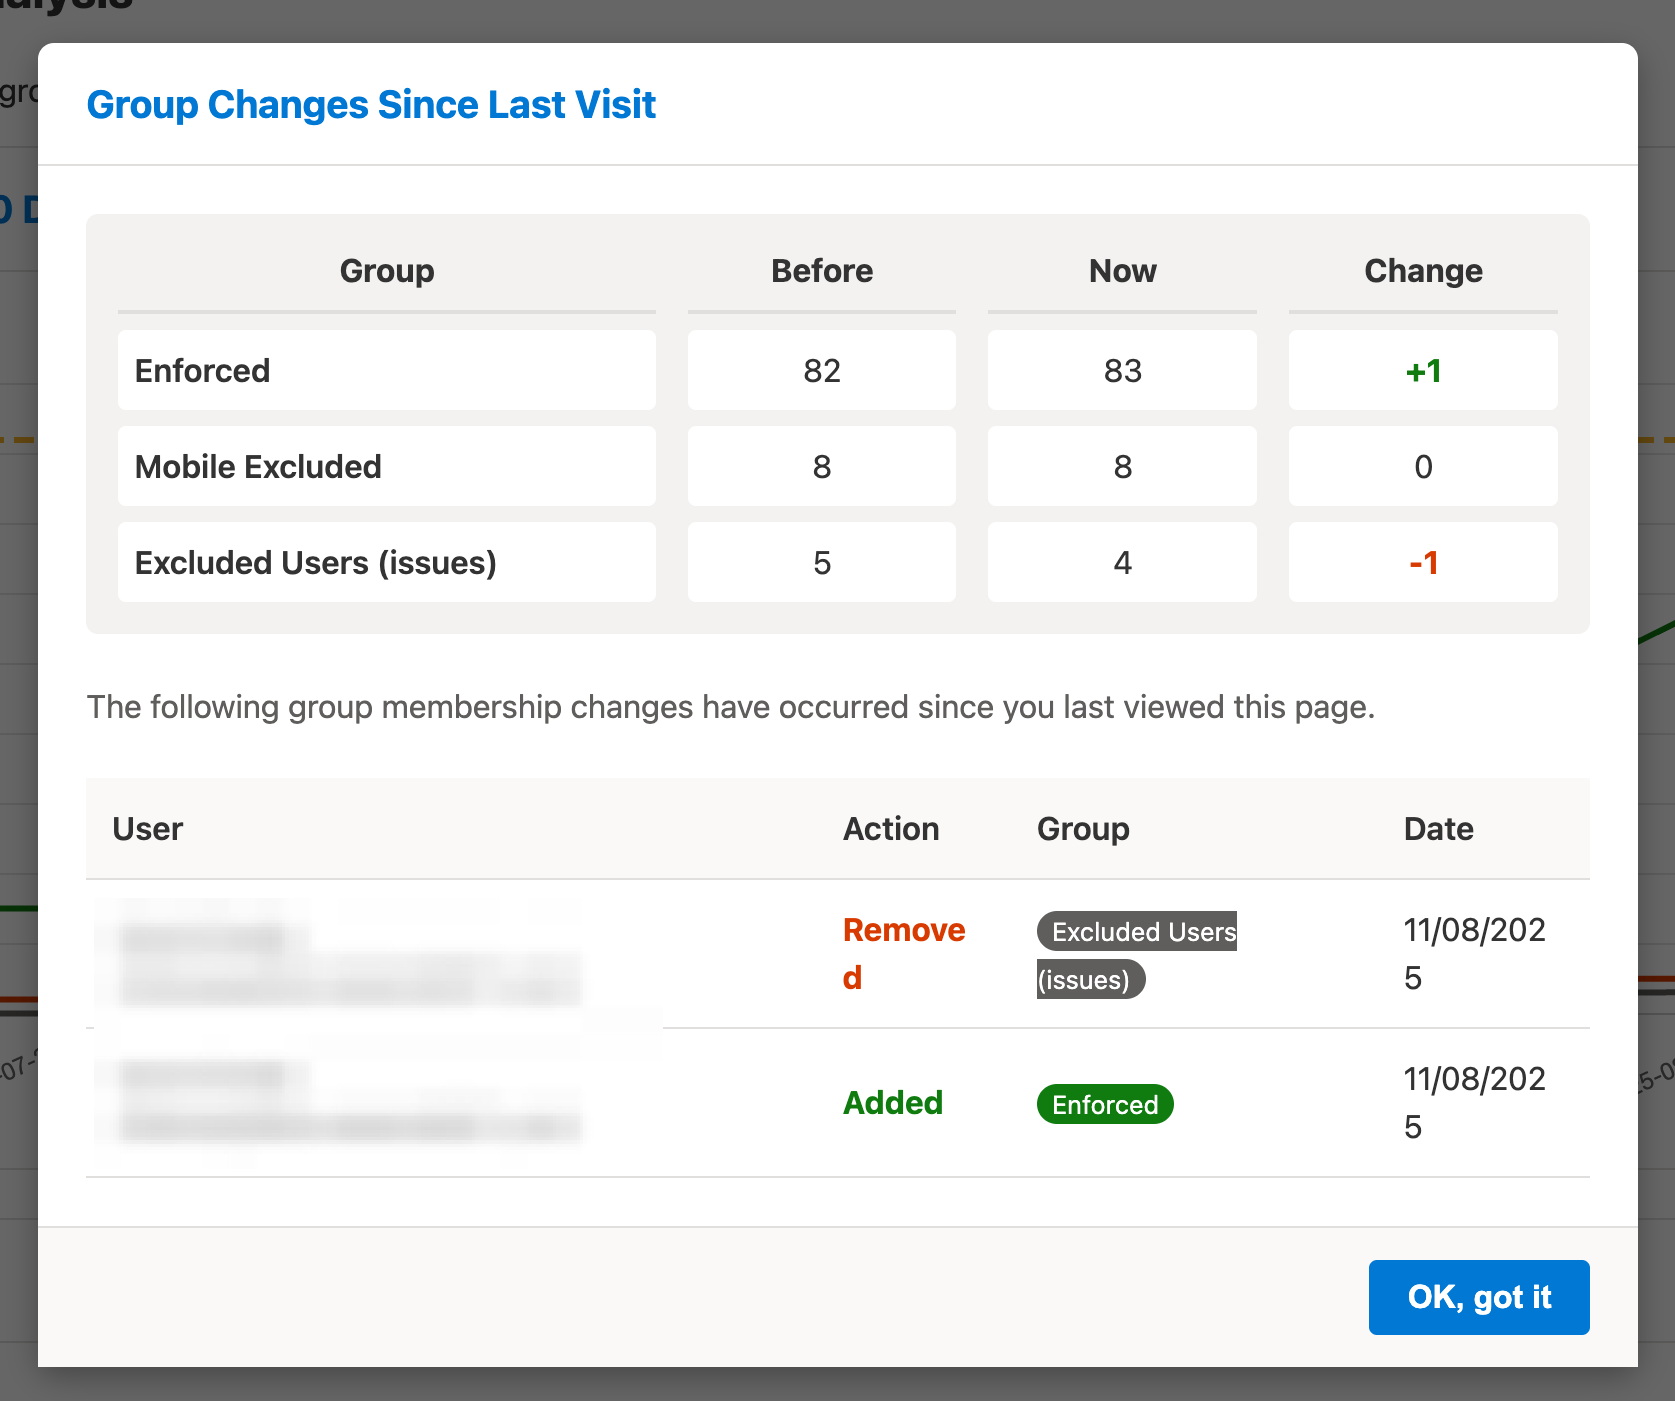1675x1401 pixels.
Task: Select the Added action label
Action: (892, 1102)
